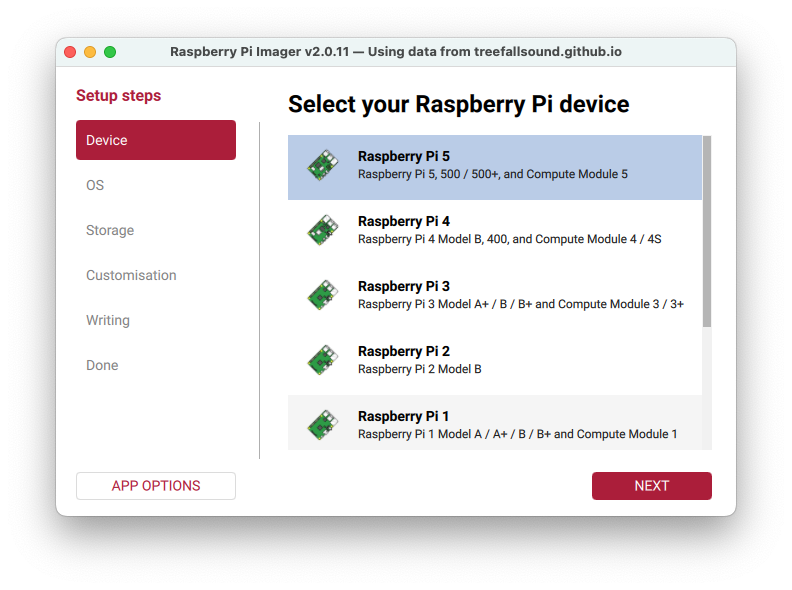This screenshot has width=792, height=590.
Task: Open the Storage setup step
Action: (x=110, y=230)
